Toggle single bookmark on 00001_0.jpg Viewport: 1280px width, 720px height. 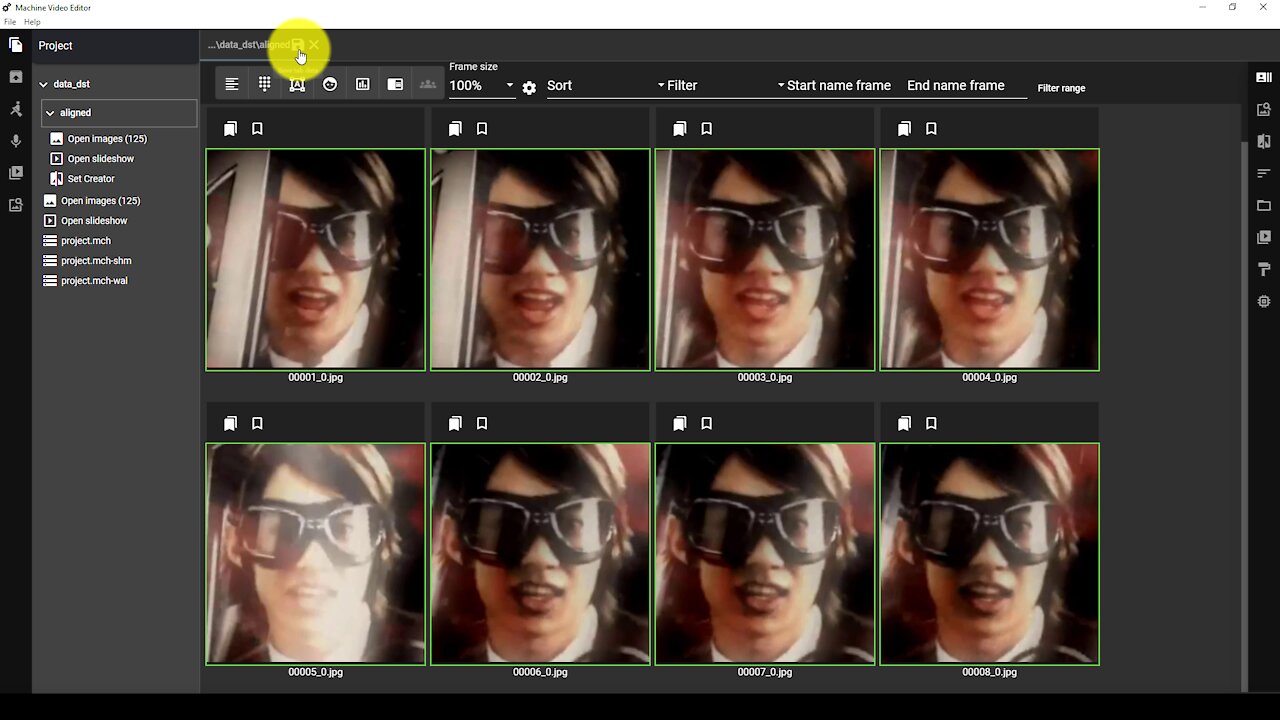[x=257, y=129]
